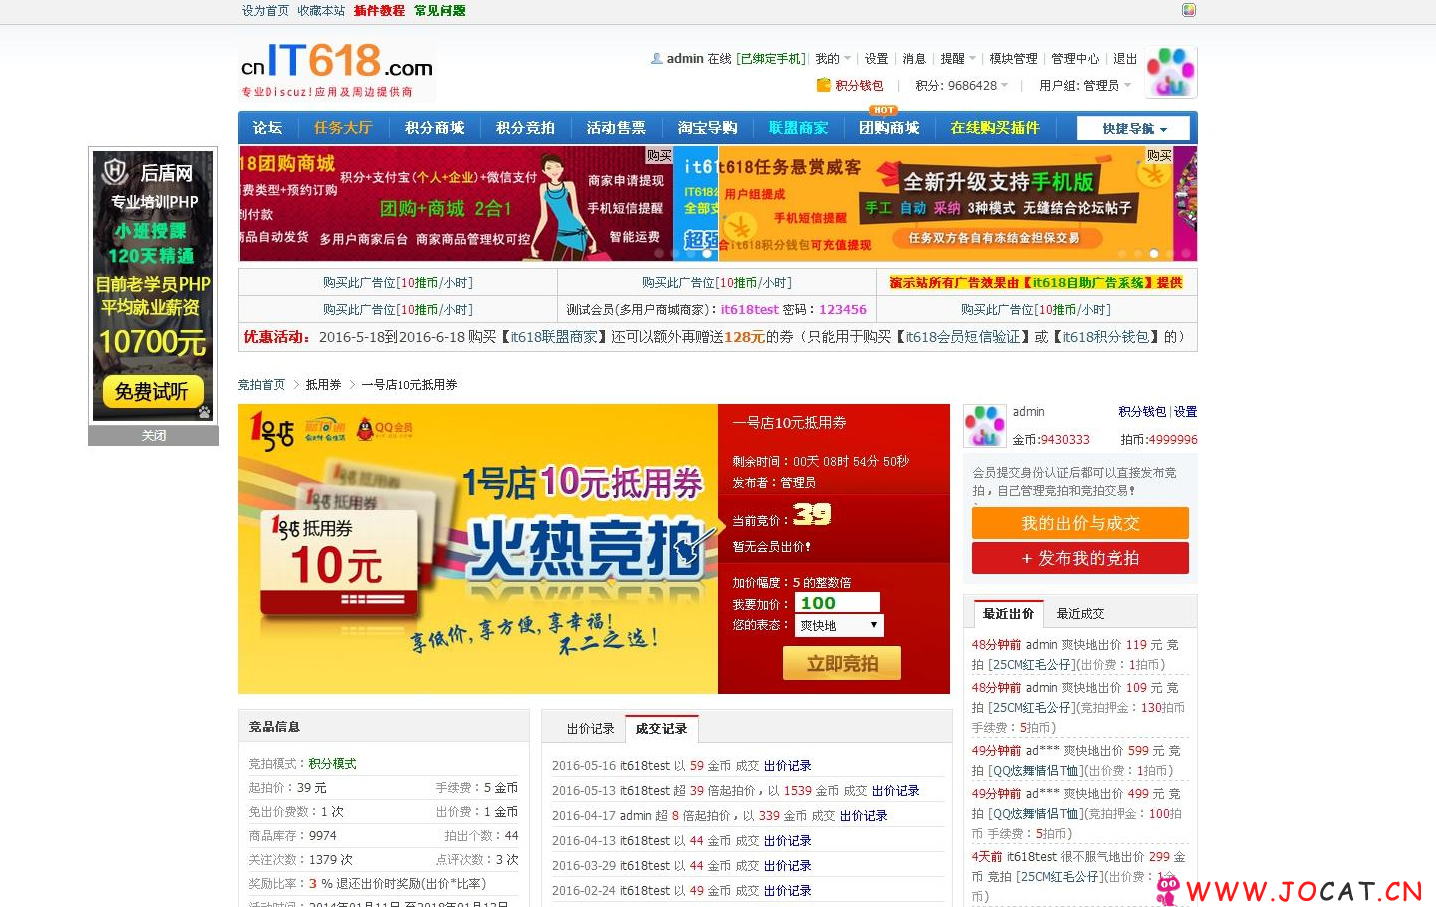
Task: Click [25CM红毛公仔] link in 119 bid
Action: (1032, 665)
